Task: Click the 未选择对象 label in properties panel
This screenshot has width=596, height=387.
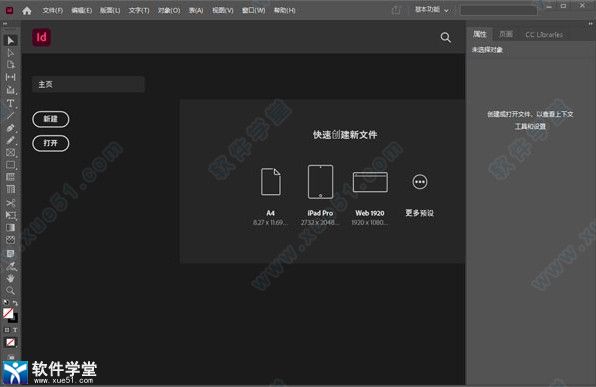Action: coord(487,50)
